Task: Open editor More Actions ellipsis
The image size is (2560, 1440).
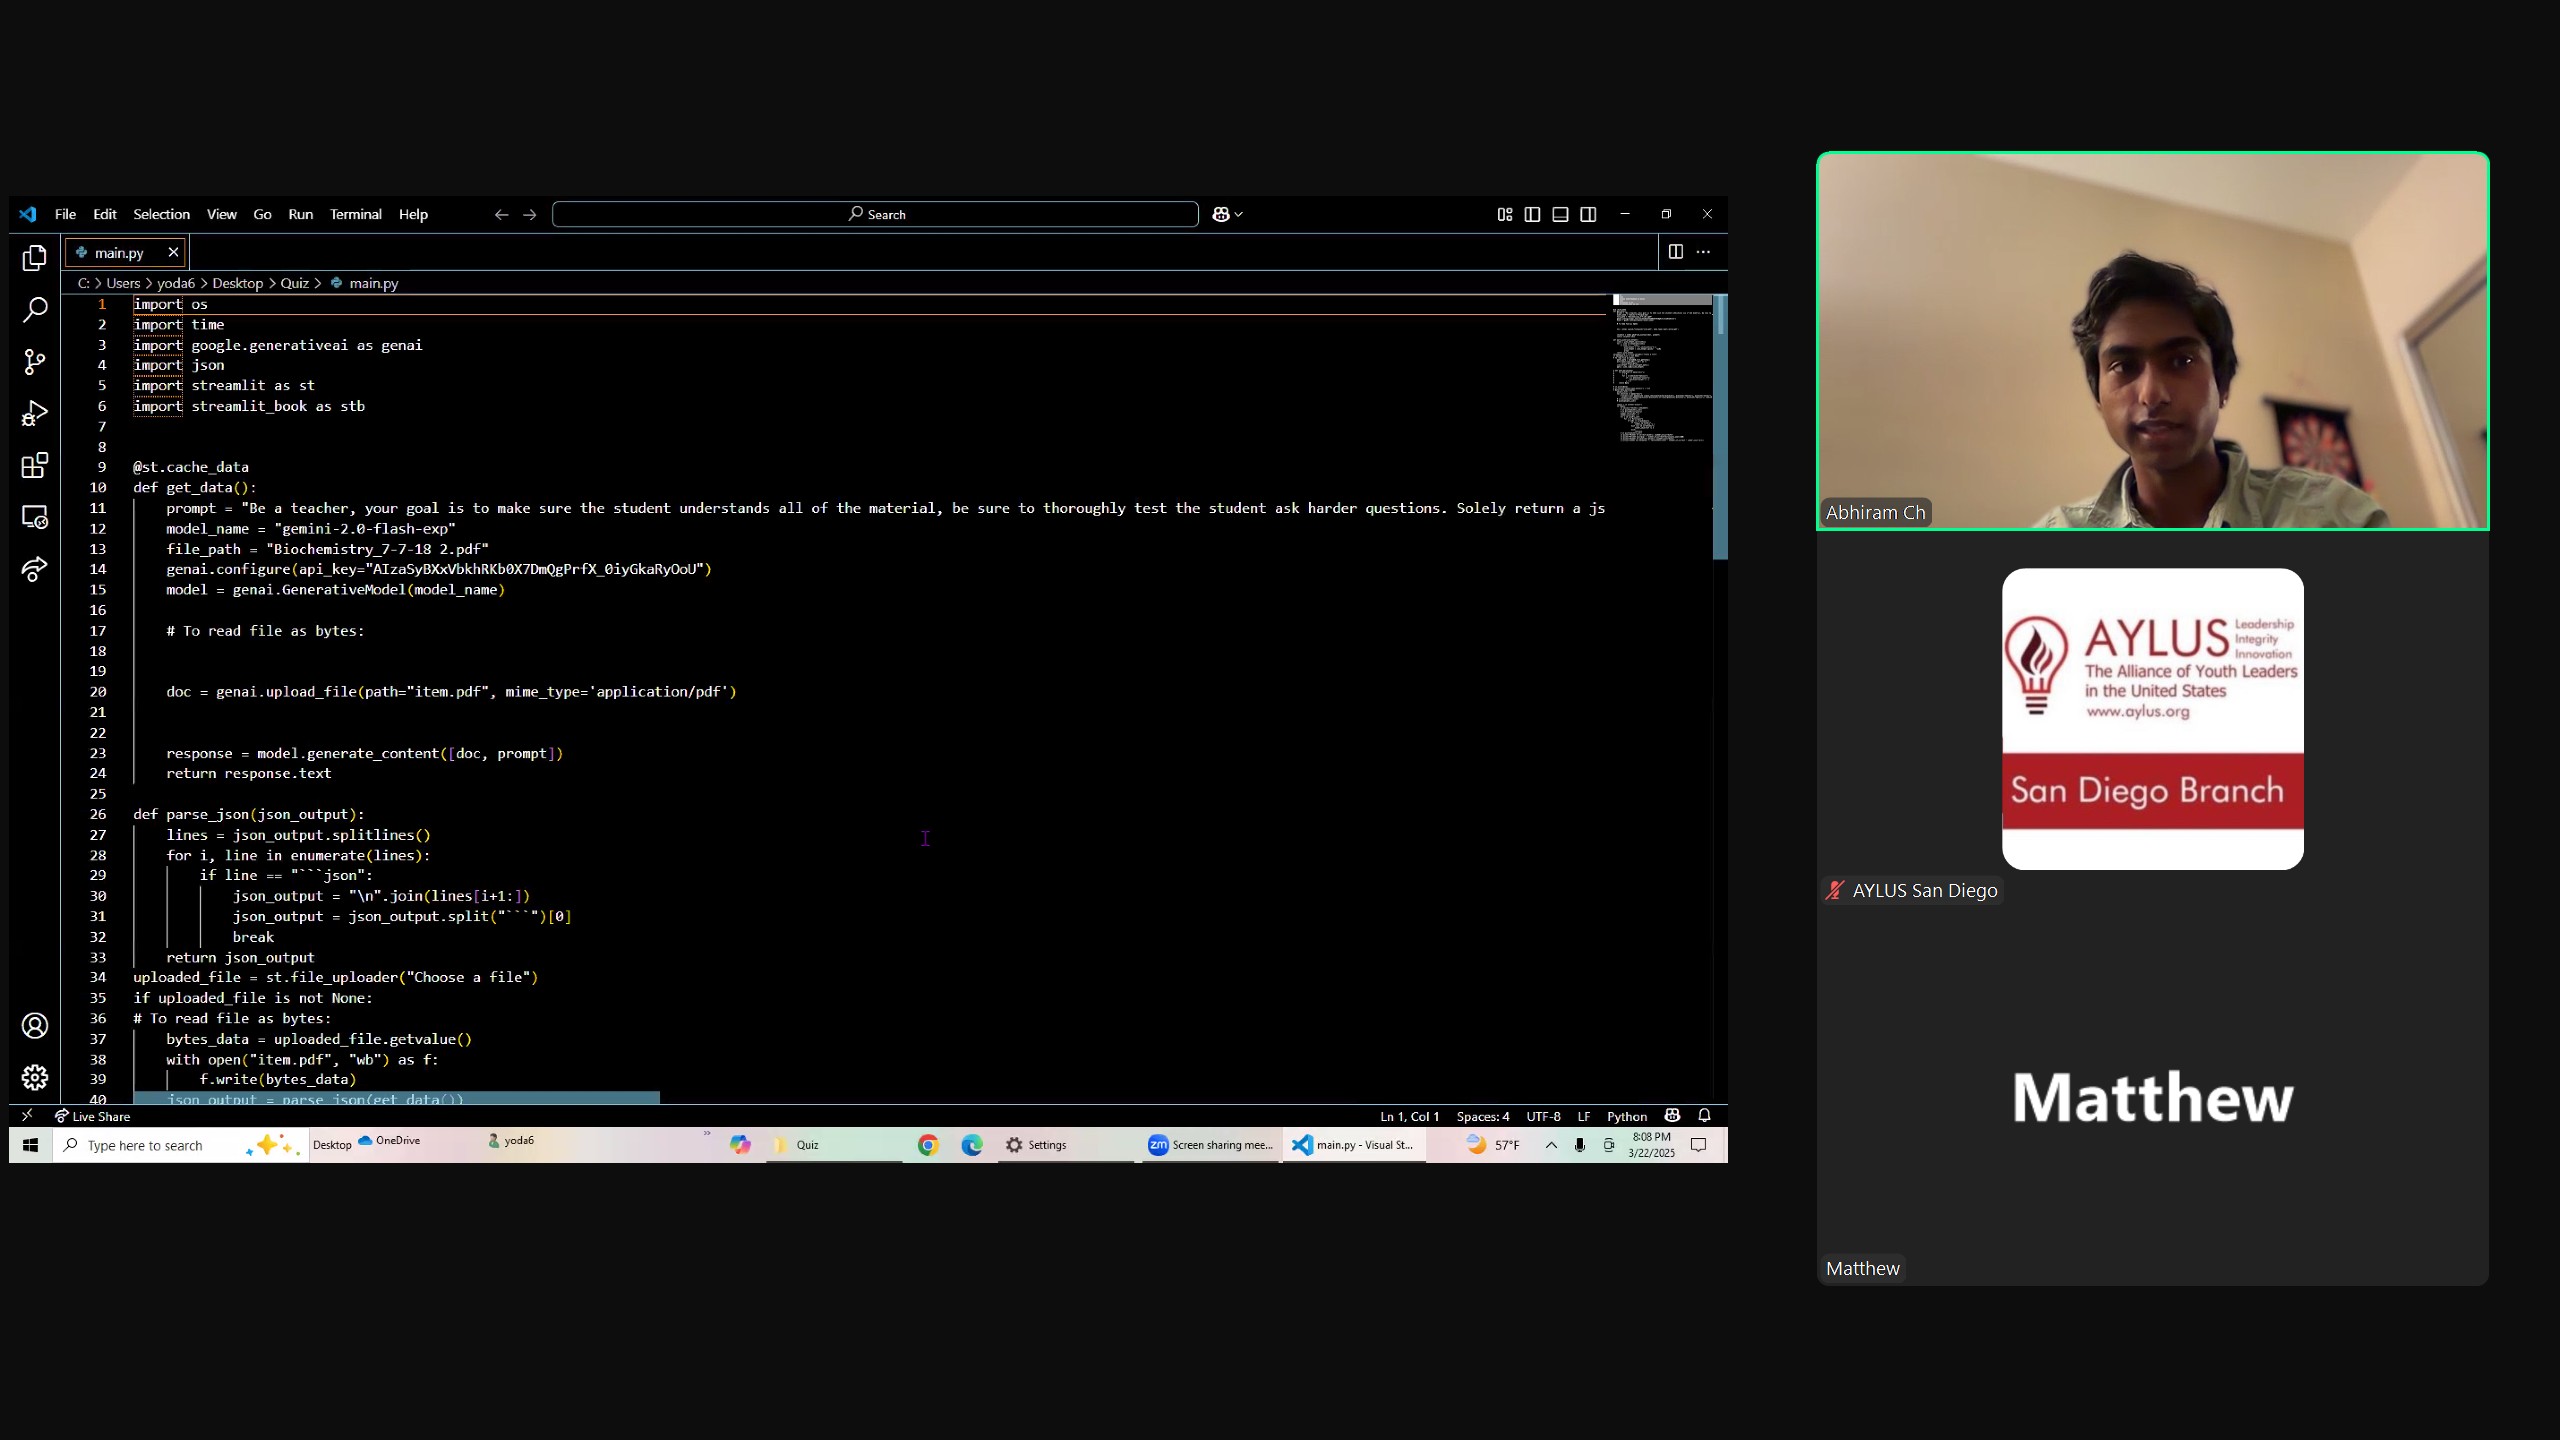Action: pyautogui.click(x=1704, y=252)
